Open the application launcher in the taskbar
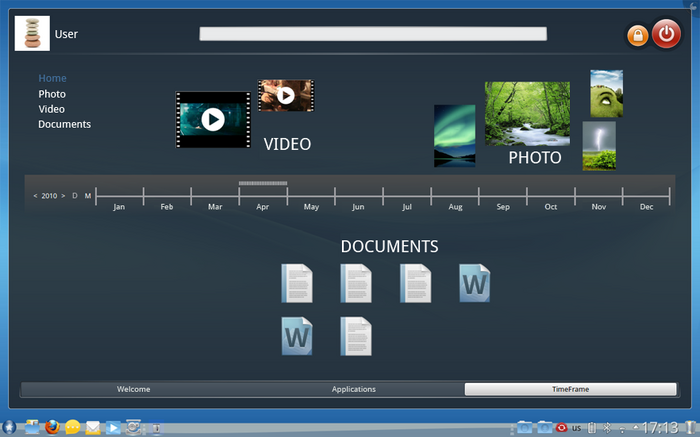This screenshot has height=437, width=700. 8,427
